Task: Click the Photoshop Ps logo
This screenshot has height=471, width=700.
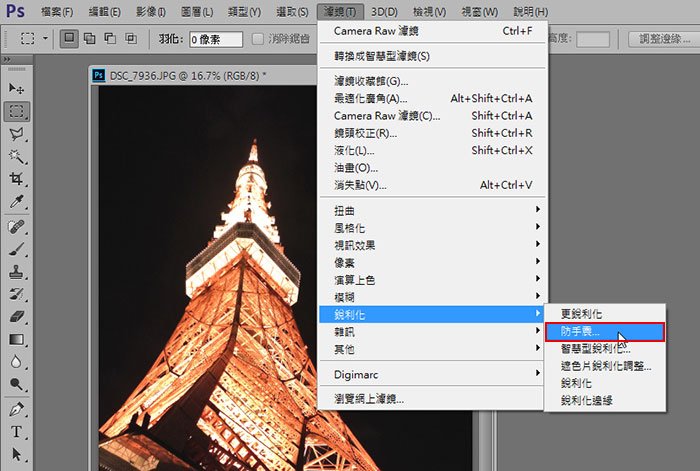Action: coord(15,10)
